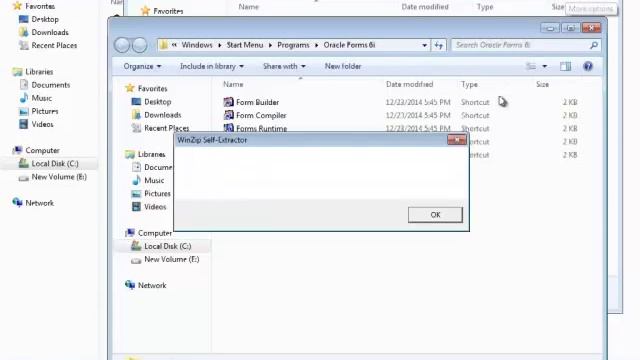Open New Volume (E:) in background window
Screen dimensions: 640x360
(53, 177)
